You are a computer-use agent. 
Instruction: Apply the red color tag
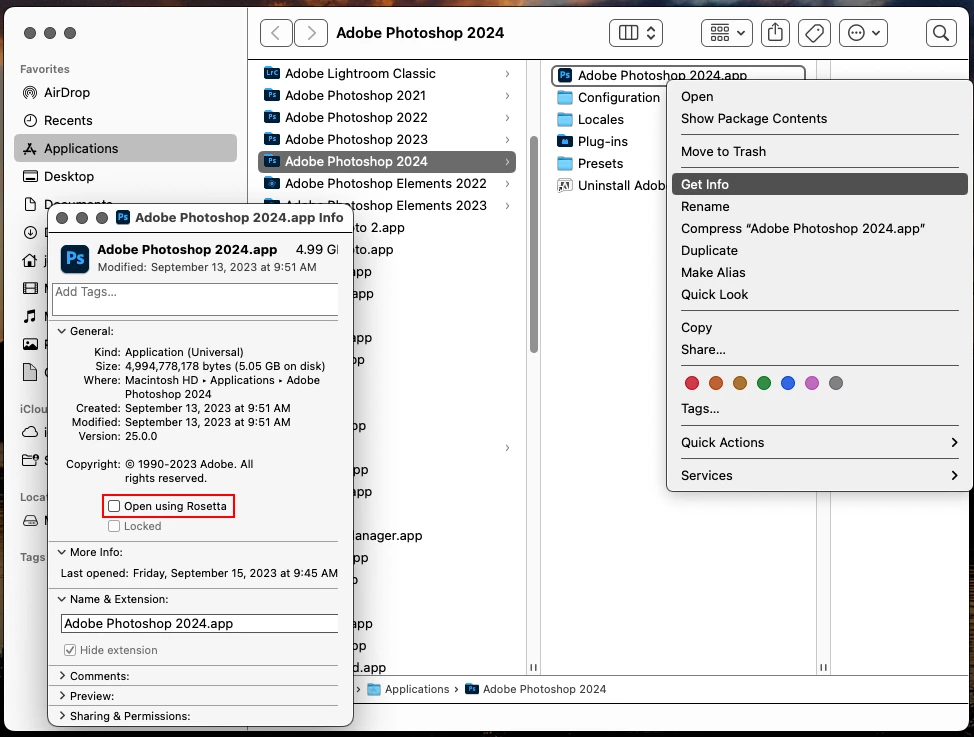pyautogui.click(x=691, y=383)
